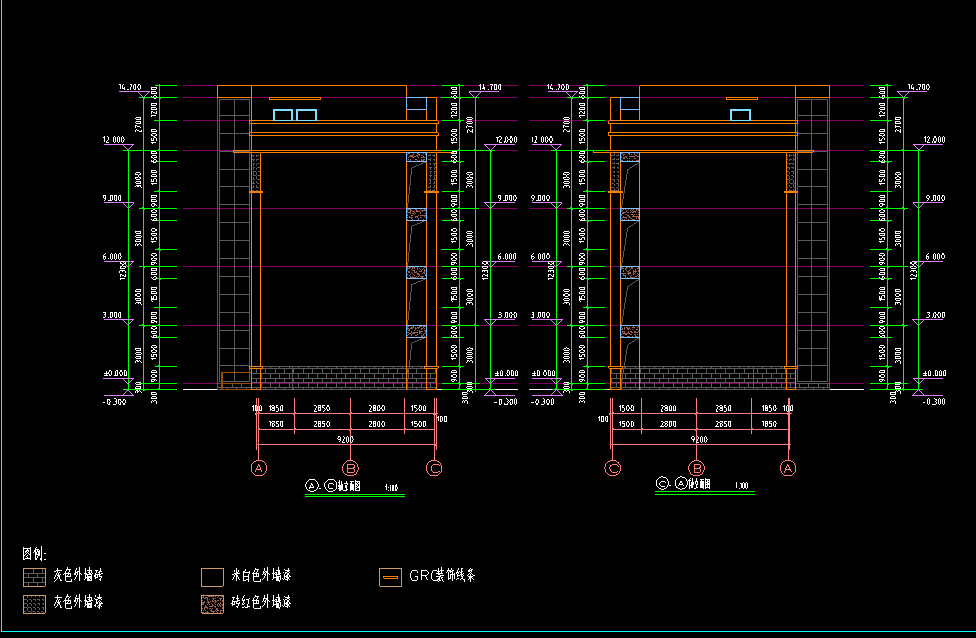Select the 图例 legend heading text
The height and width of the screenshot is (638, 976).
34,553
